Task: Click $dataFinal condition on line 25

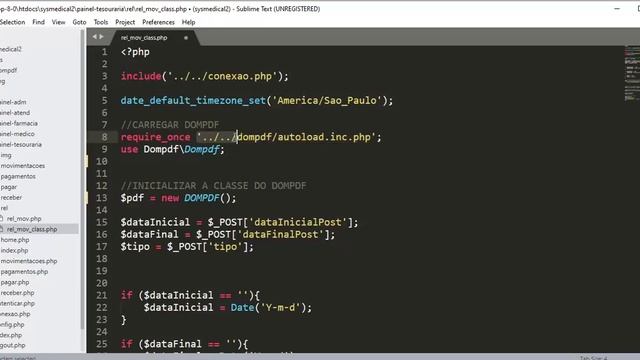Action: pos(173,344)
